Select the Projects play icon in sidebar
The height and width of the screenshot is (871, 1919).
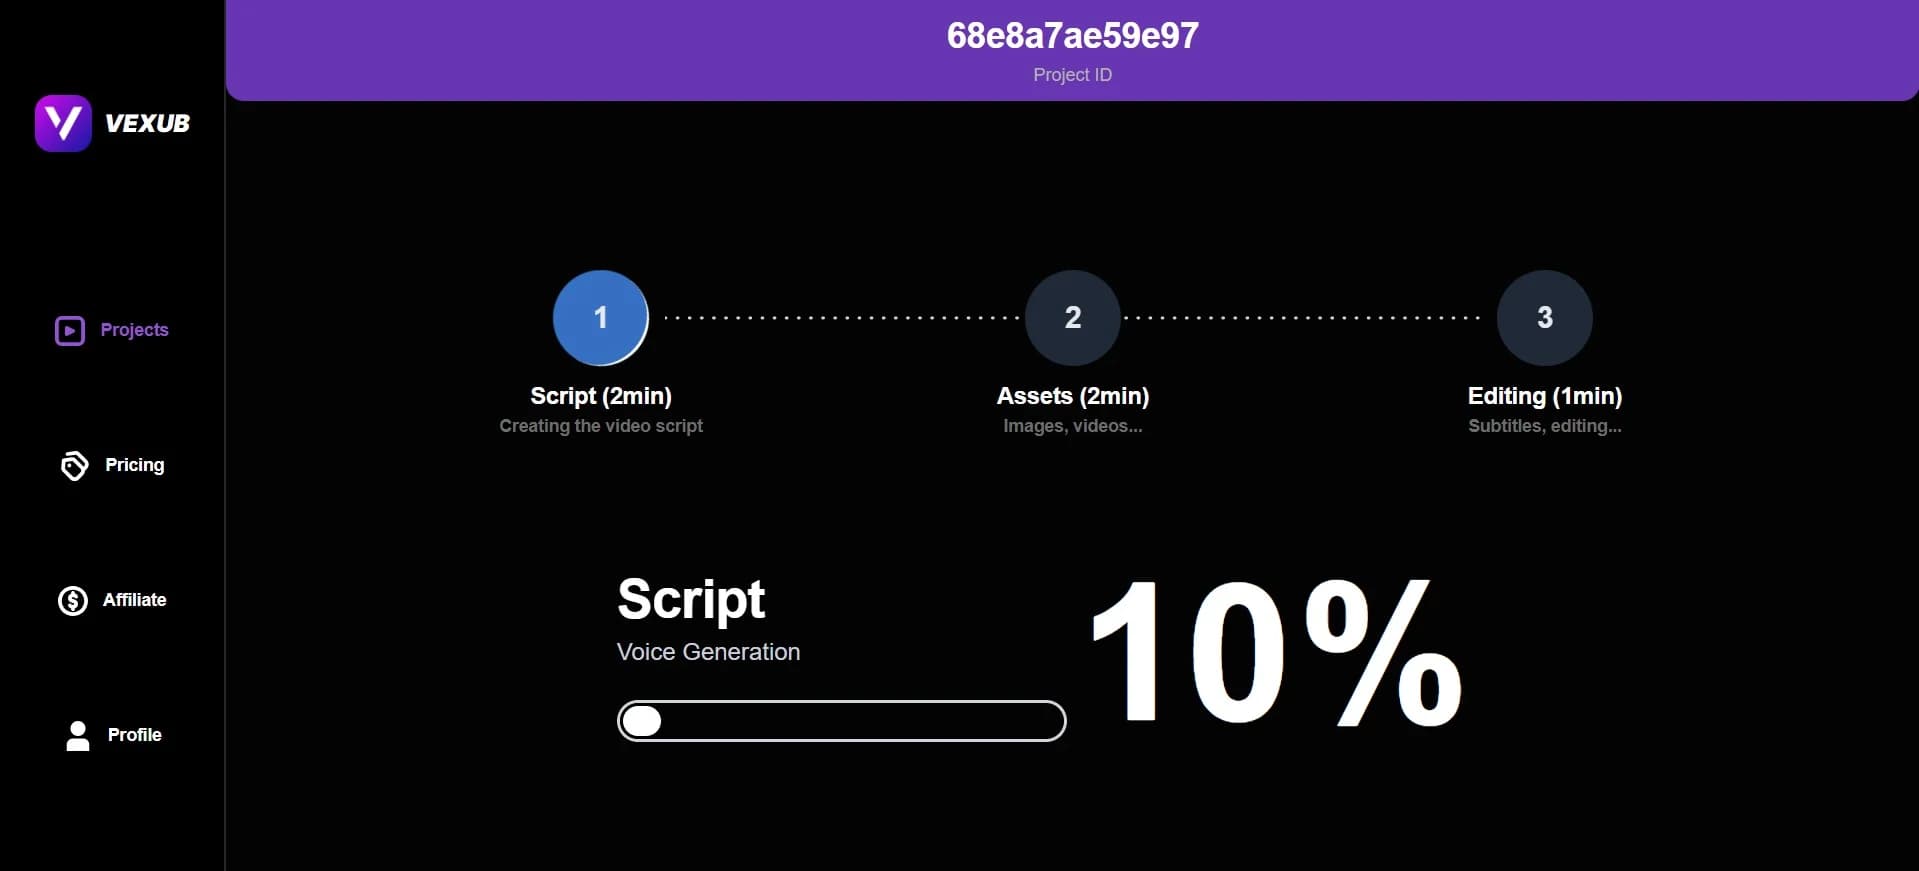tap(68, 330)
